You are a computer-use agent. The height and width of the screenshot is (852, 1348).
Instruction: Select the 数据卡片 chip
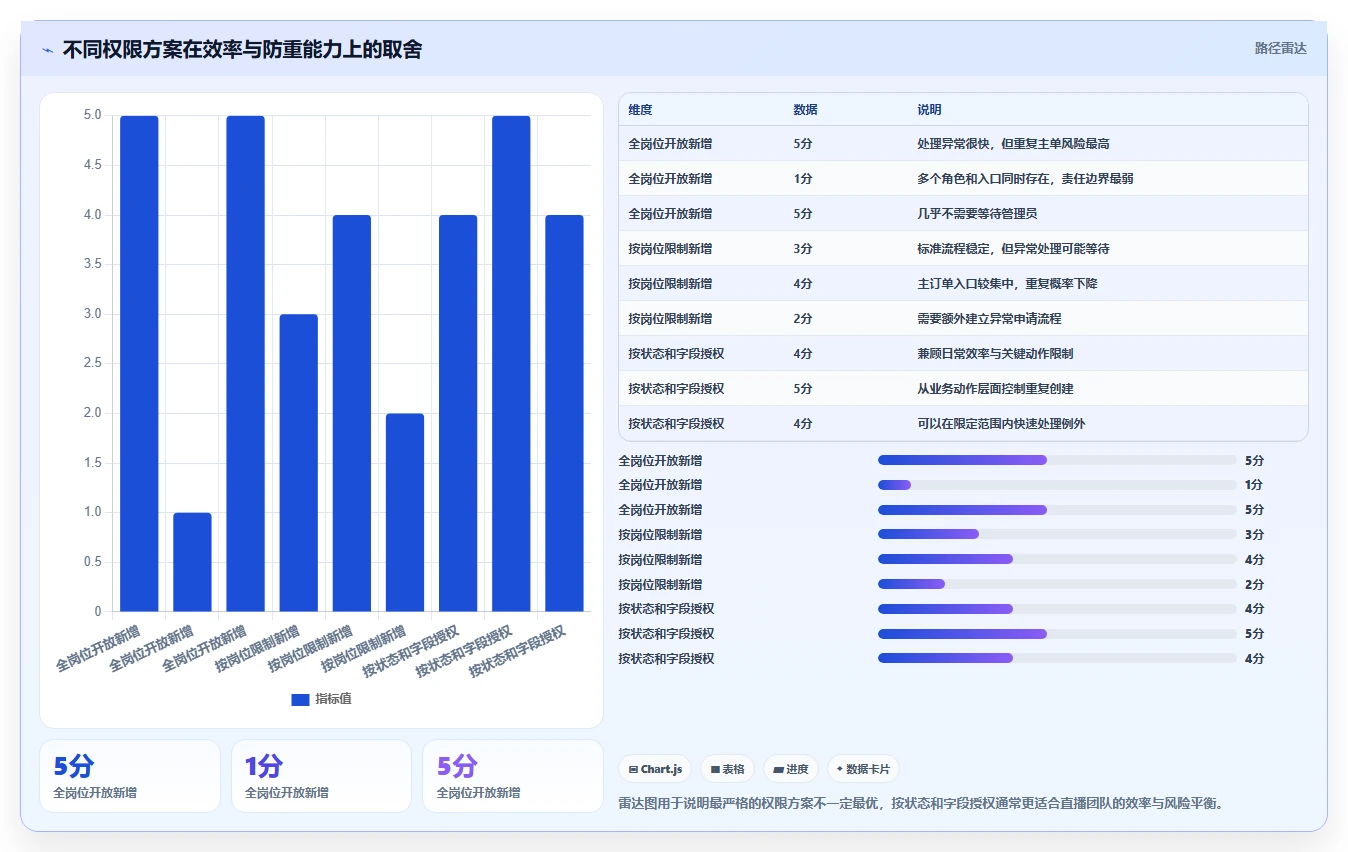[863, 769]
